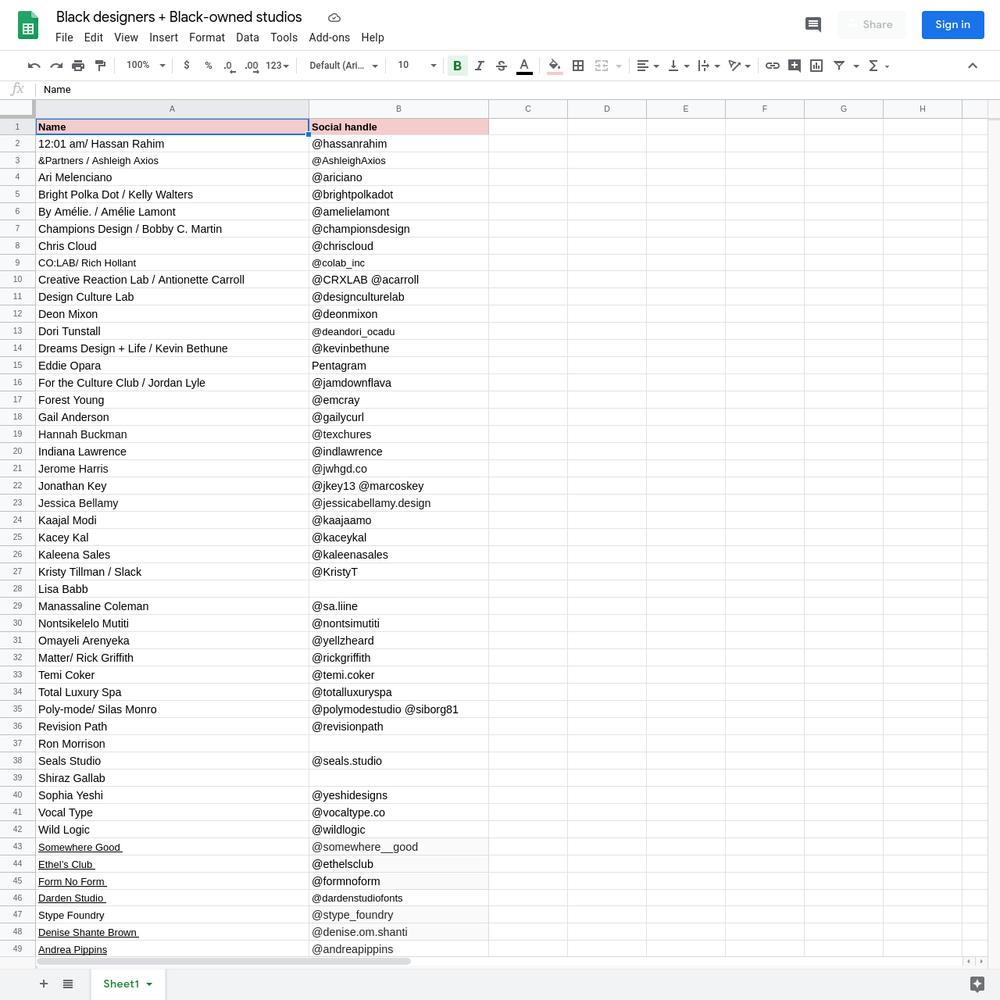Select the Sheet1 tab
Image resolution: width=1000 pixels, height=1000 pixels.
(128, 983)
